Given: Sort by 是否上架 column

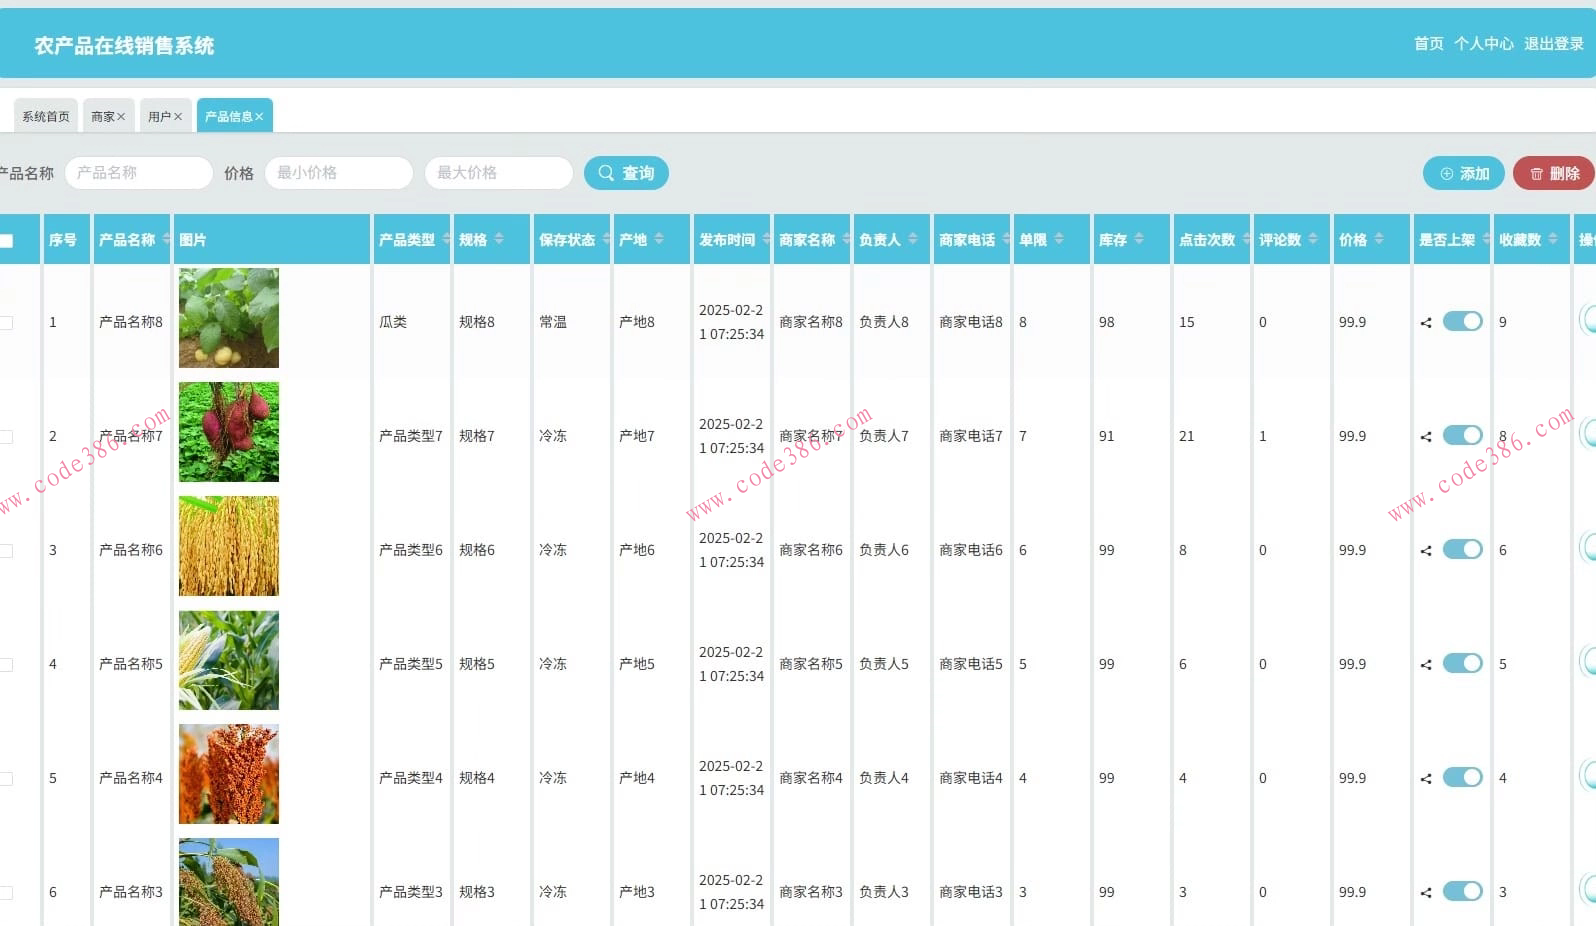Looking at the screenshot, I should pos(1486,239).
